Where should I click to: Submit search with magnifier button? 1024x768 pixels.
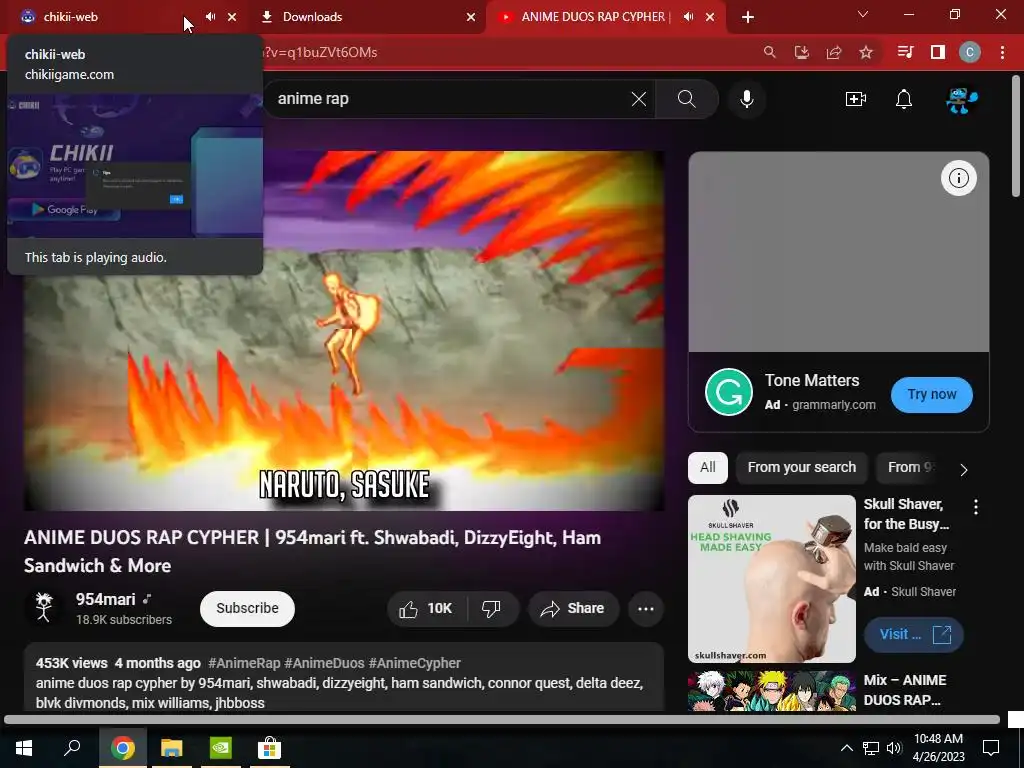point(686,99)
